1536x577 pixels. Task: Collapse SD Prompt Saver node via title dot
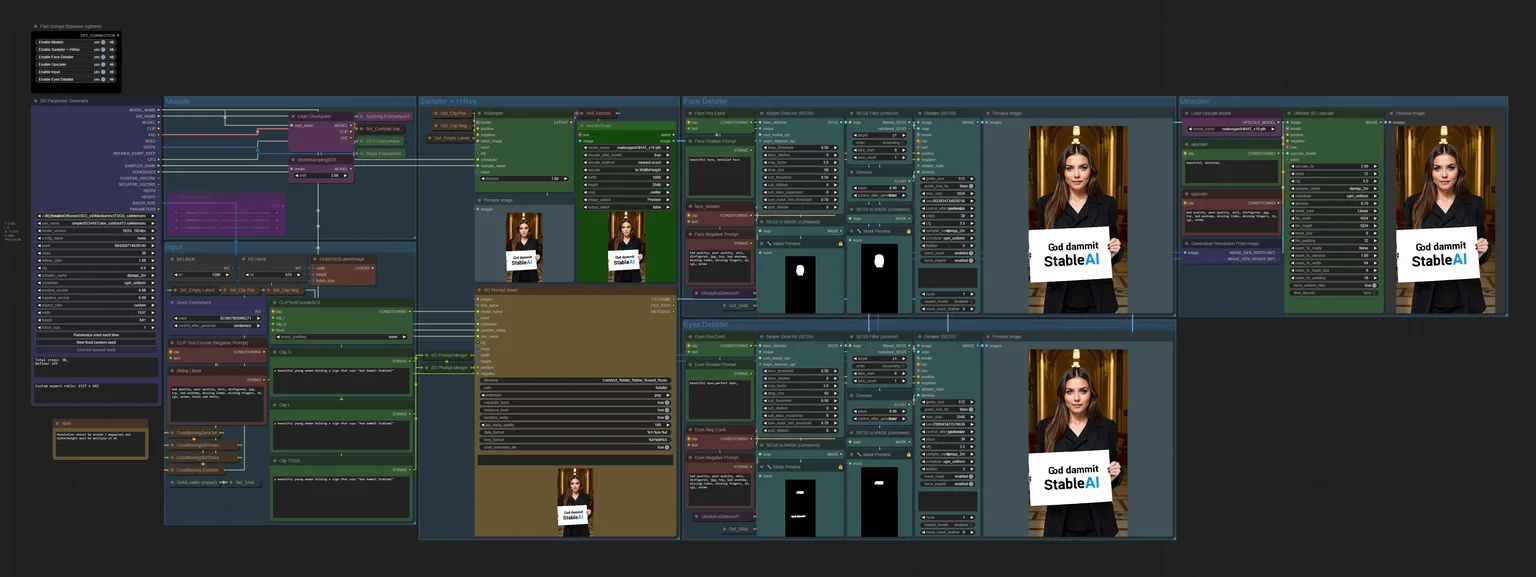pyautogui.click(x=479, y=290)
